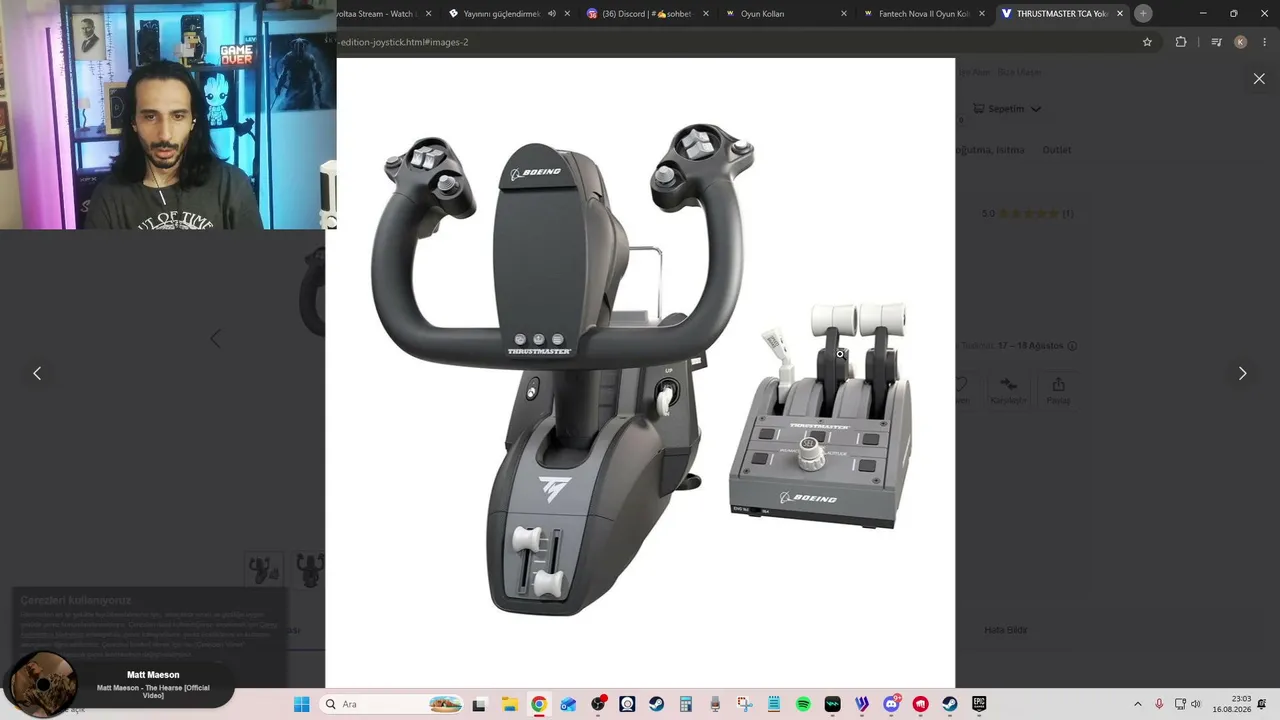1280x720 pixels.
Task: Close the Discord tab
Action: coord(706,14)
